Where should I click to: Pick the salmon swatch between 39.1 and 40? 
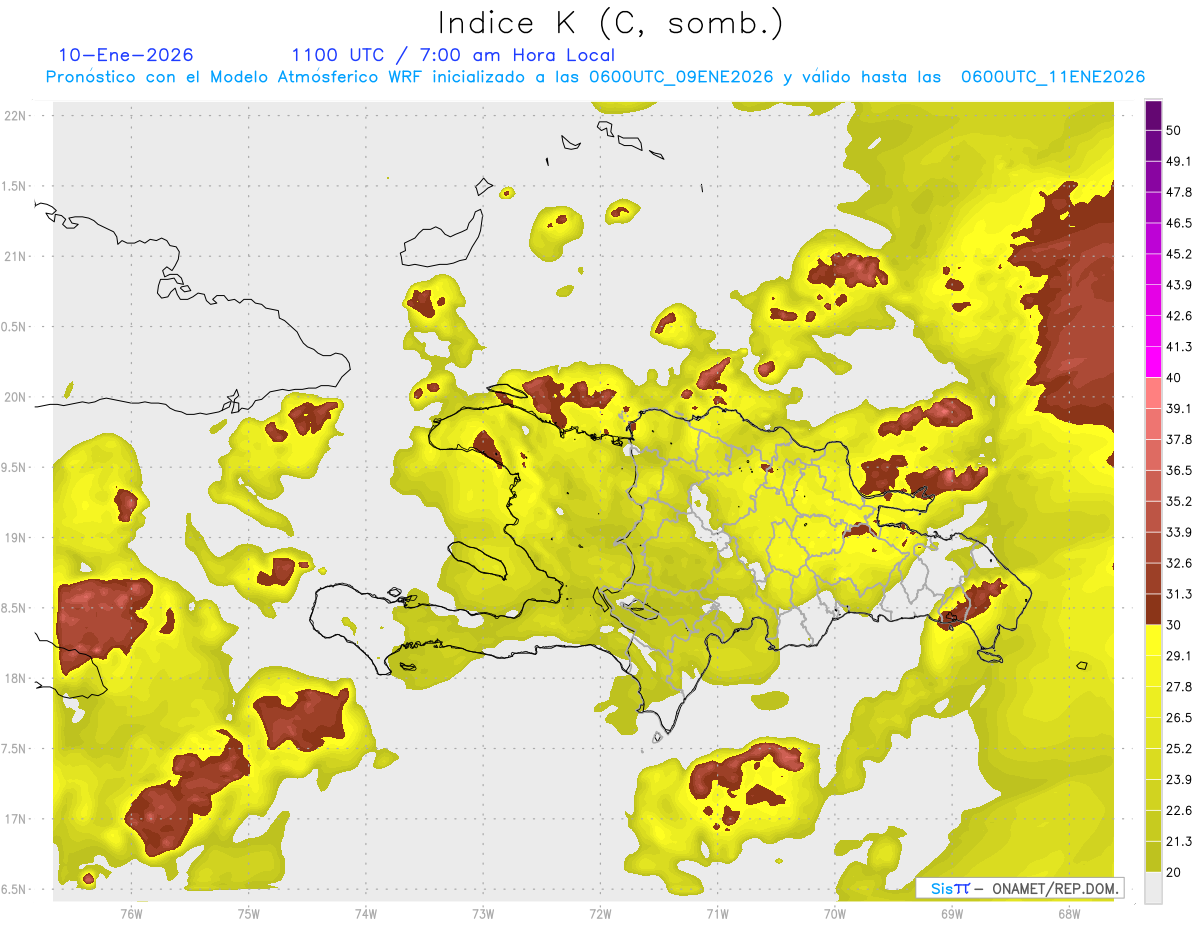click(1153, 393)
